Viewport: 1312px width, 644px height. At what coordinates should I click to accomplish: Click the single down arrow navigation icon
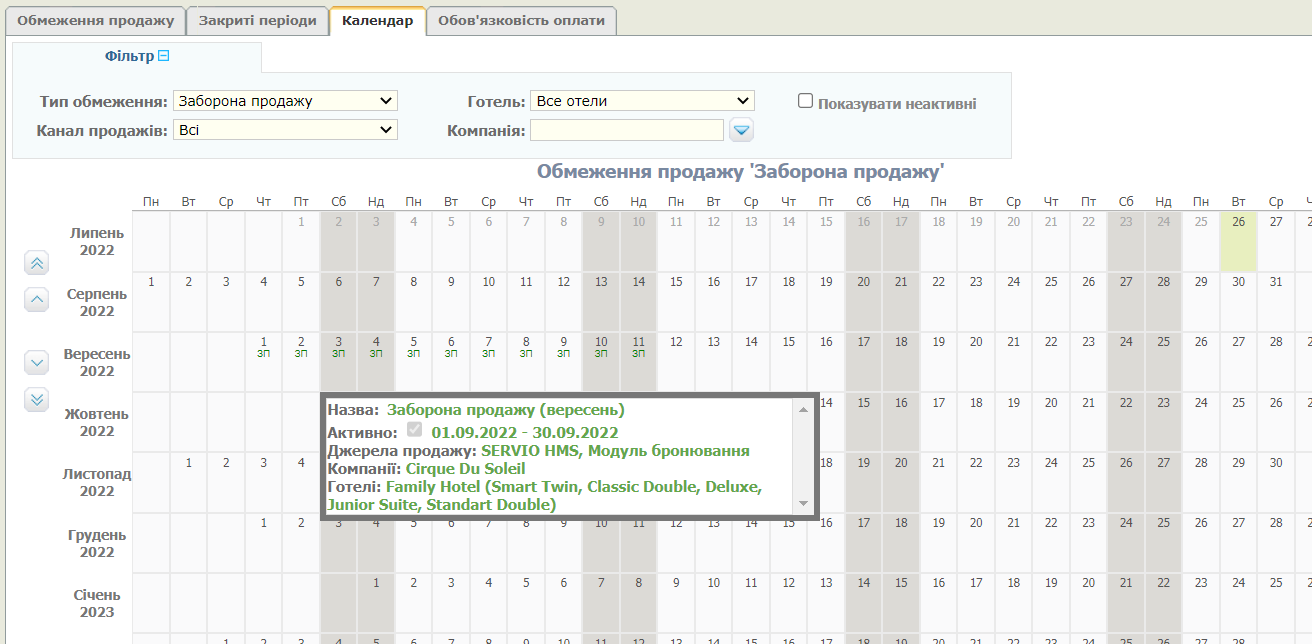[37, 362]
